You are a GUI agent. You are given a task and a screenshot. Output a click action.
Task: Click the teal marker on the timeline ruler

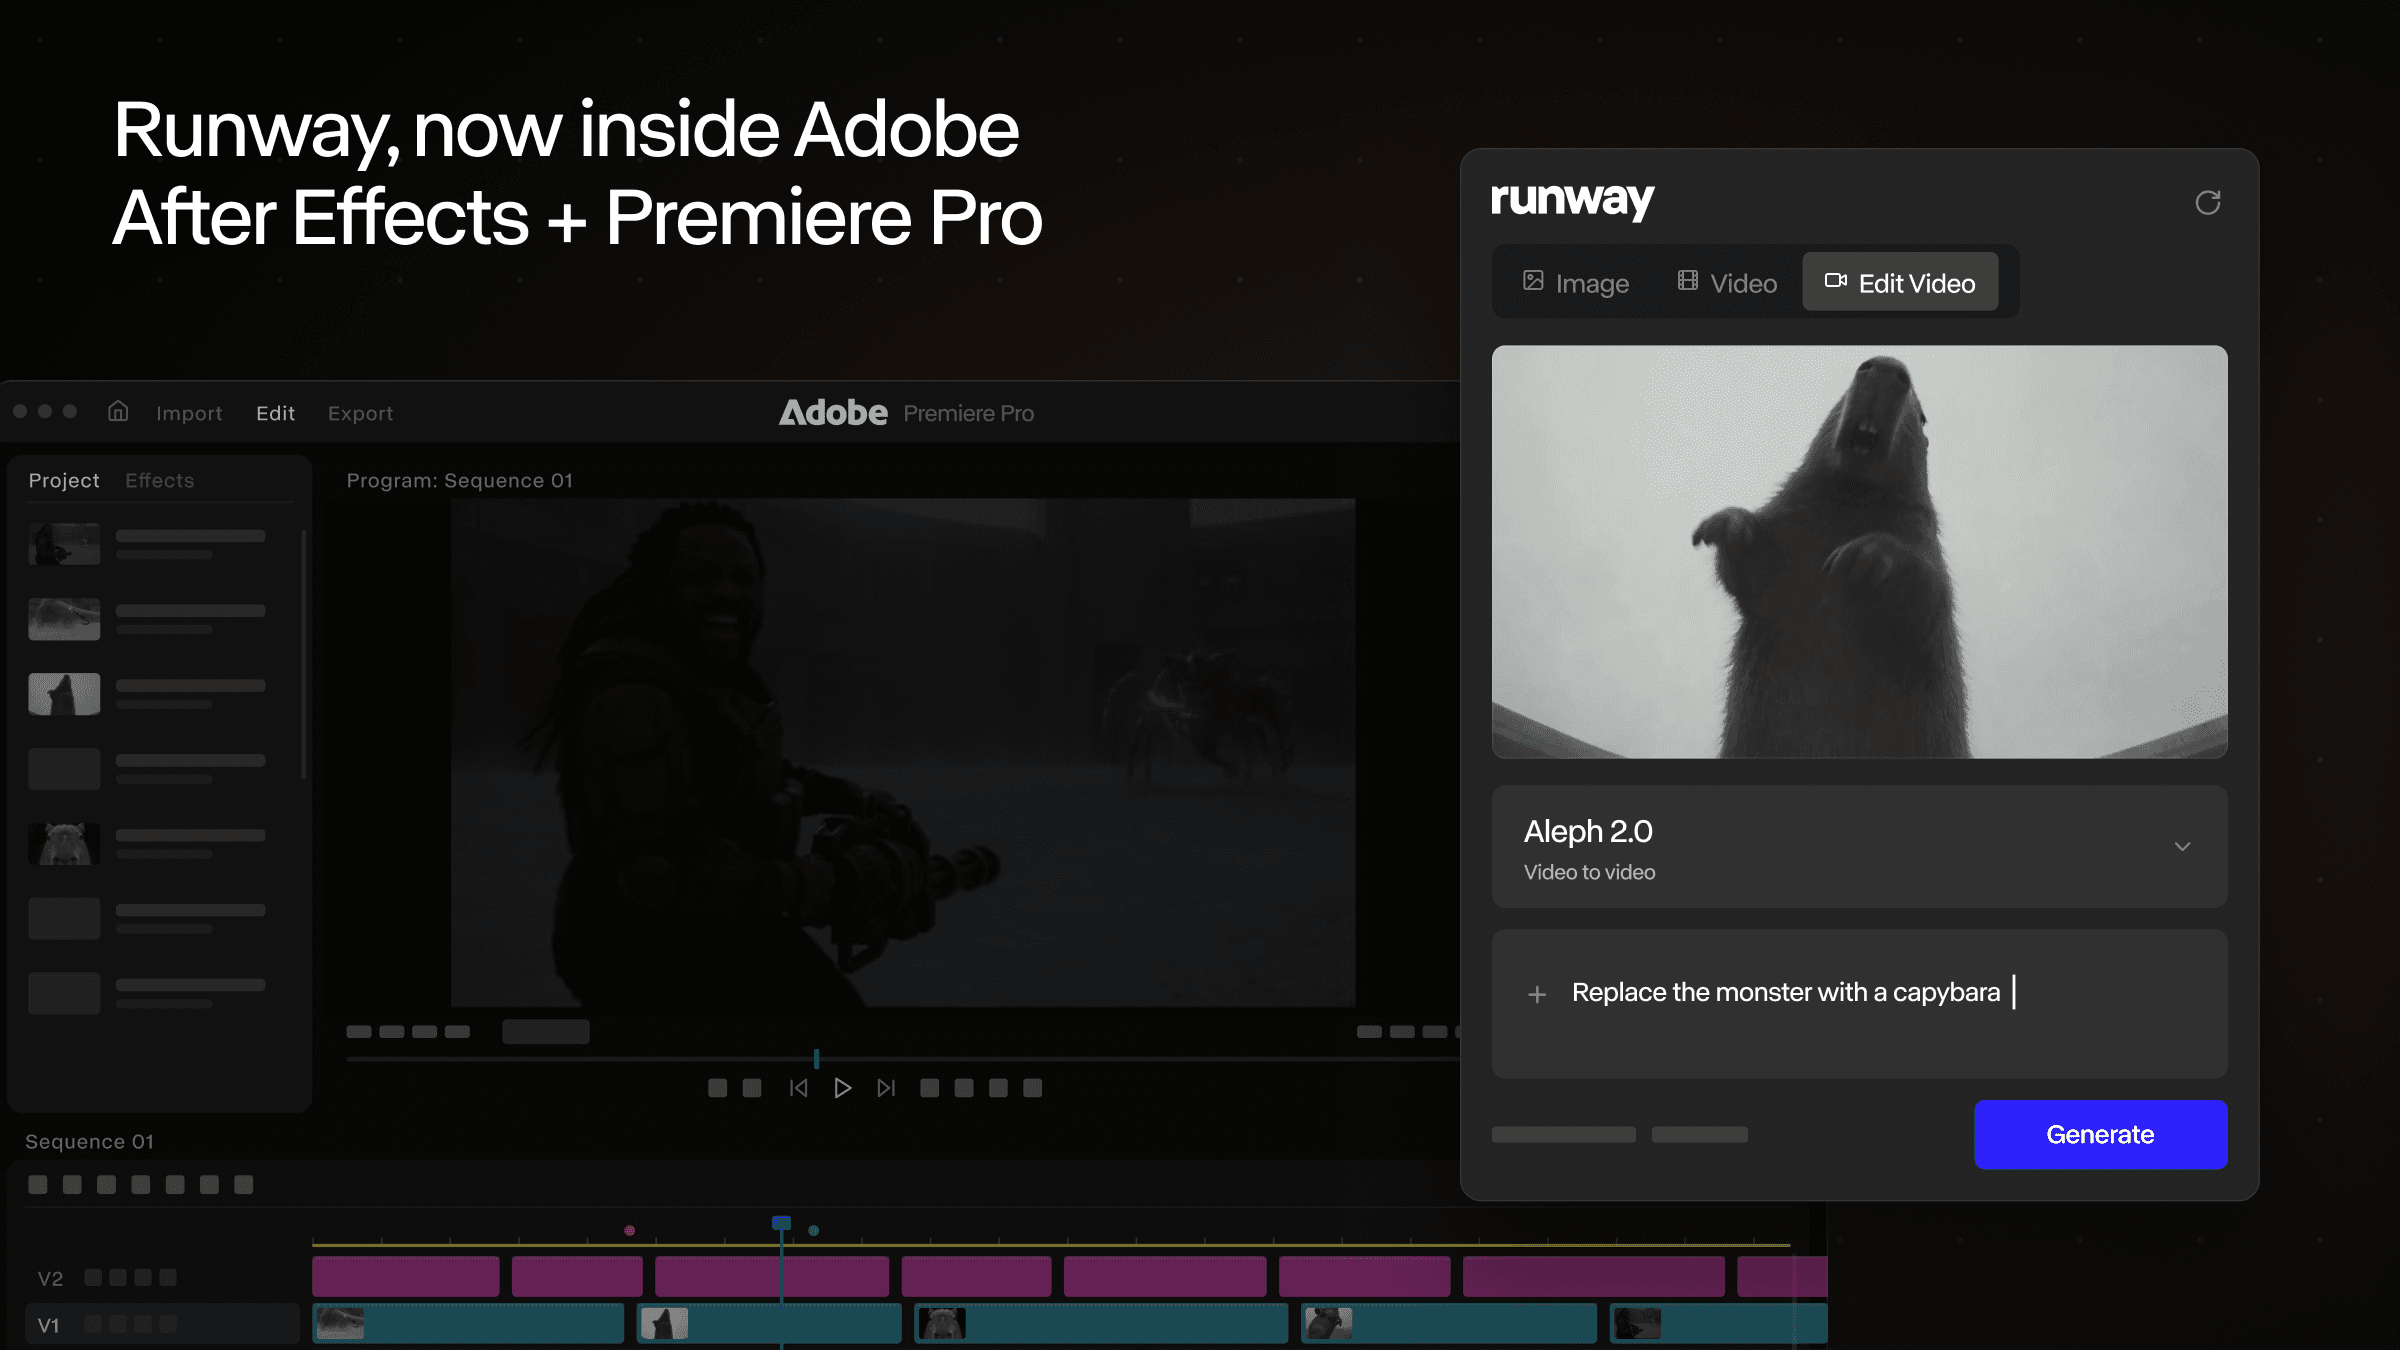click(813, 1230)
